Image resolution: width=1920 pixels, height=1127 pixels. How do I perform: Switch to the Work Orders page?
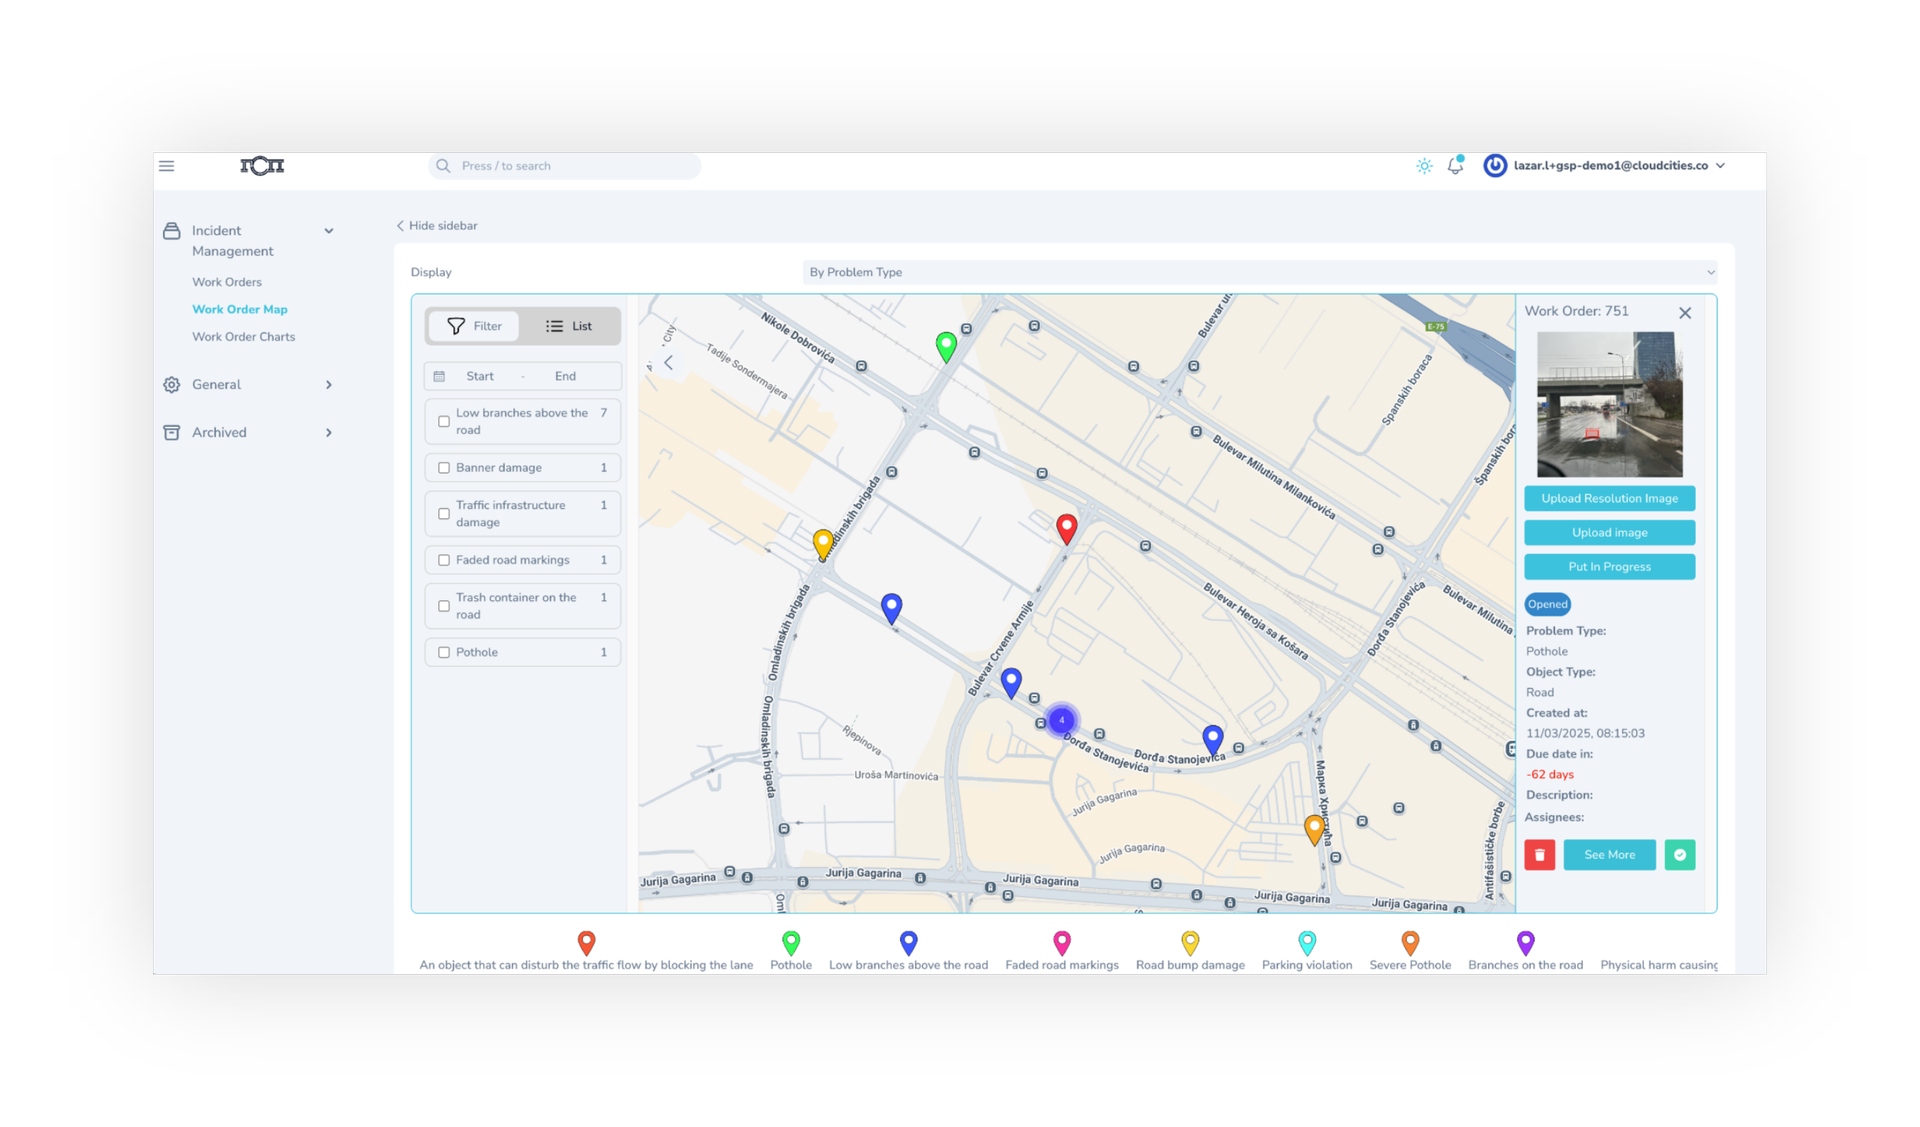(x=227, y=281)
